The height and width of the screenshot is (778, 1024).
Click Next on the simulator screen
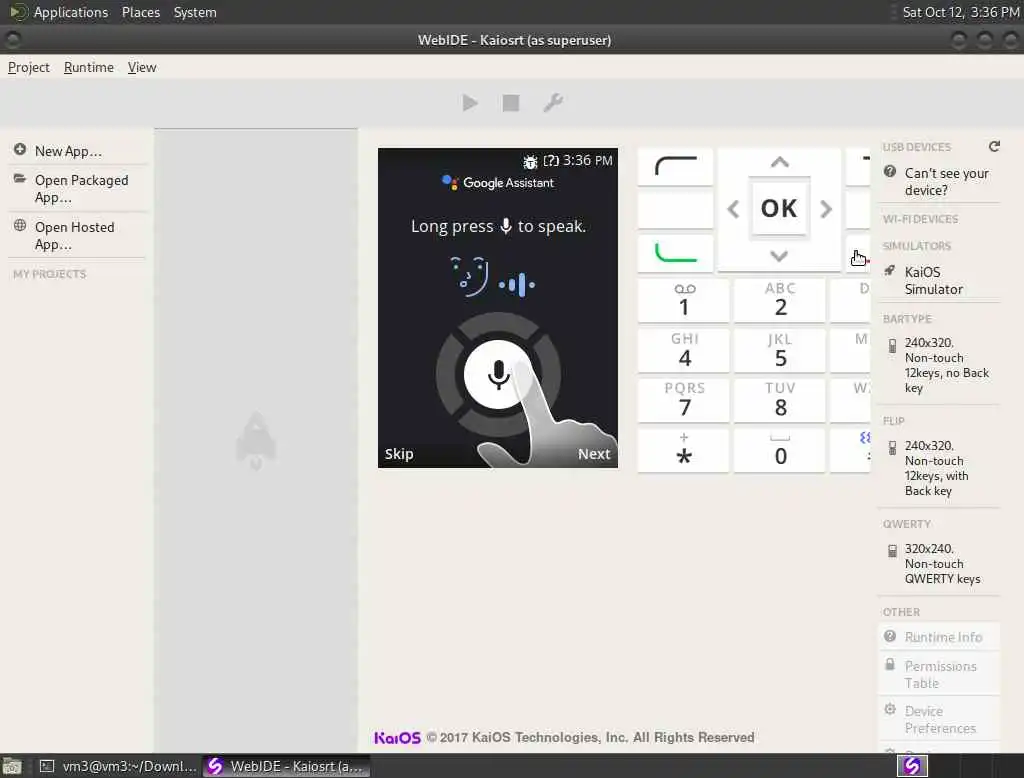pos(594,453)
